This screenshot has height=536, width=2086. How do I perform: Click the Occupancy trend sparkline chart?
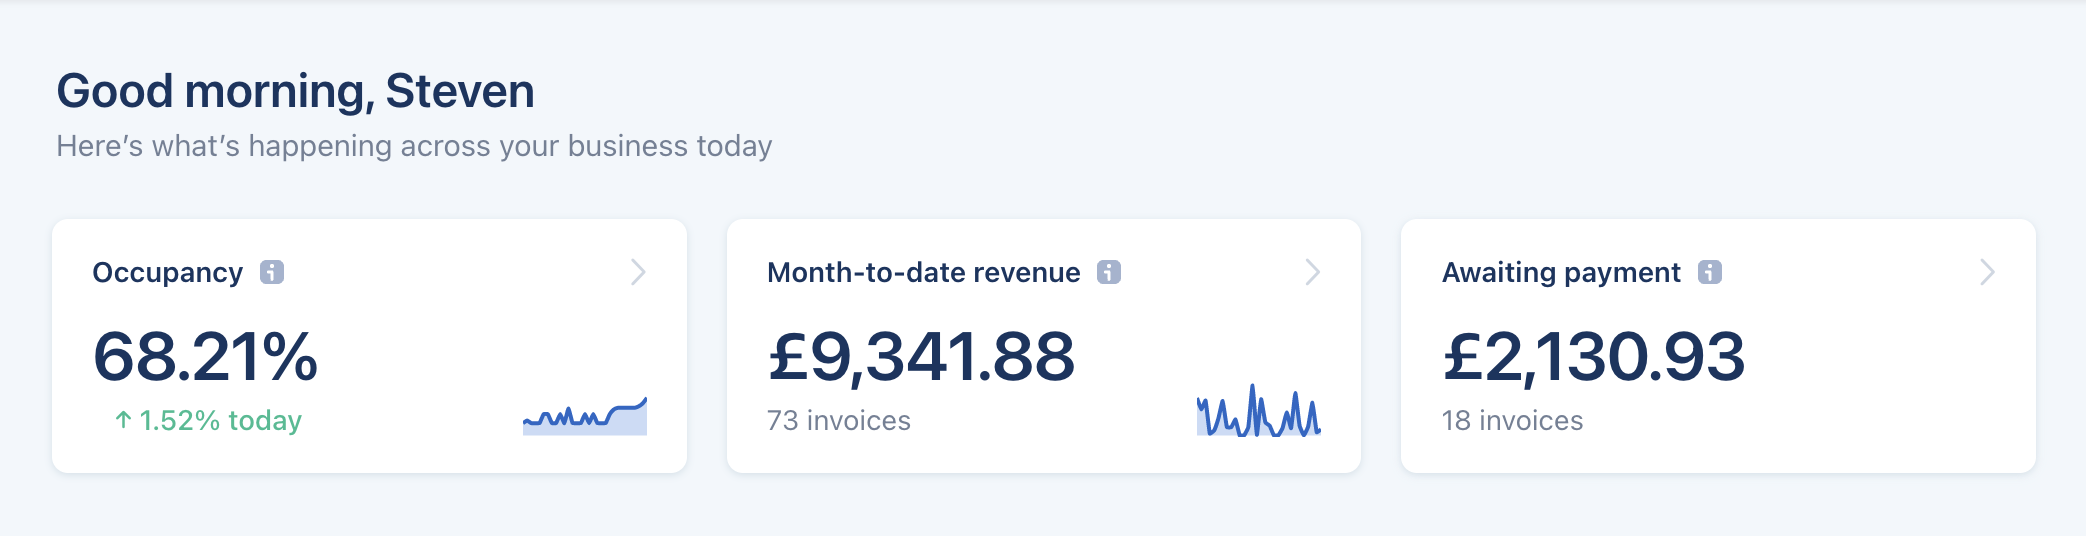coord(585,416)
